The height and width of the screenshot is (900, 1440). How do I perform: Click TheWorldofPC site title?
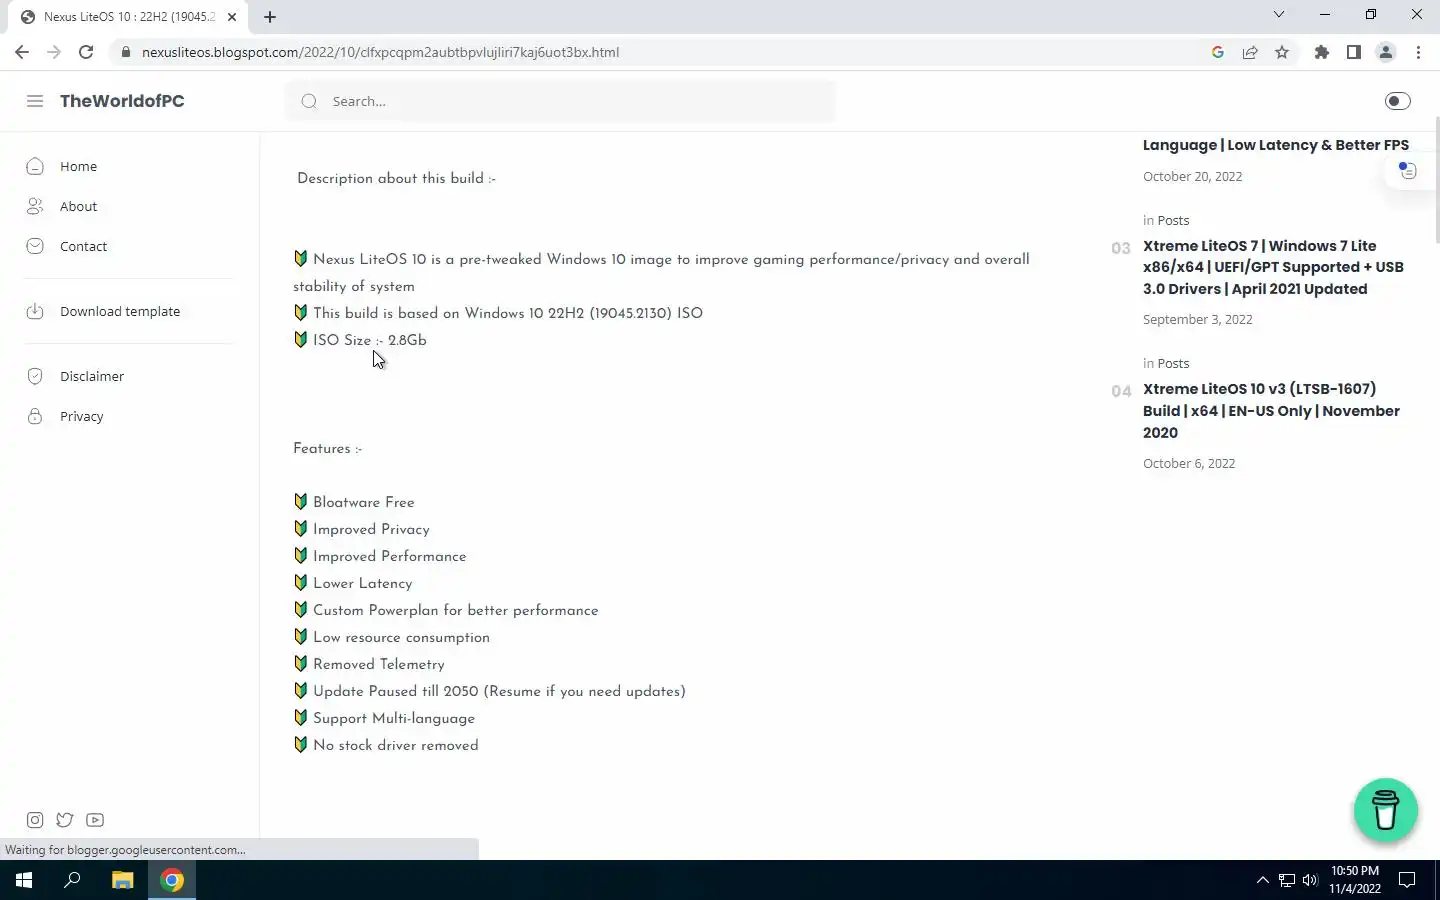coord(122,101)
